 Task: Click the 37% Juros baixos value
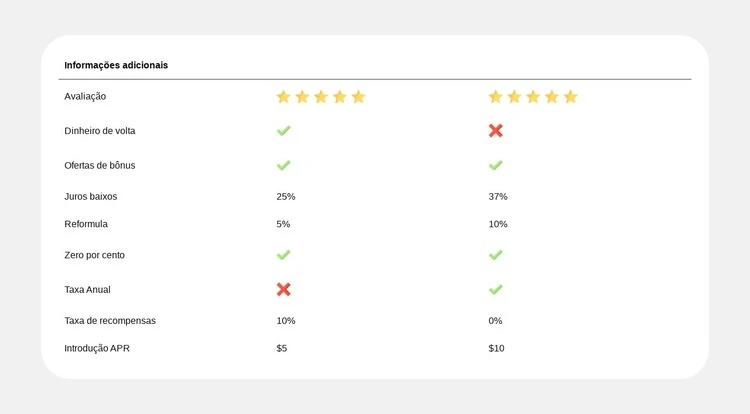click(498, 196)
